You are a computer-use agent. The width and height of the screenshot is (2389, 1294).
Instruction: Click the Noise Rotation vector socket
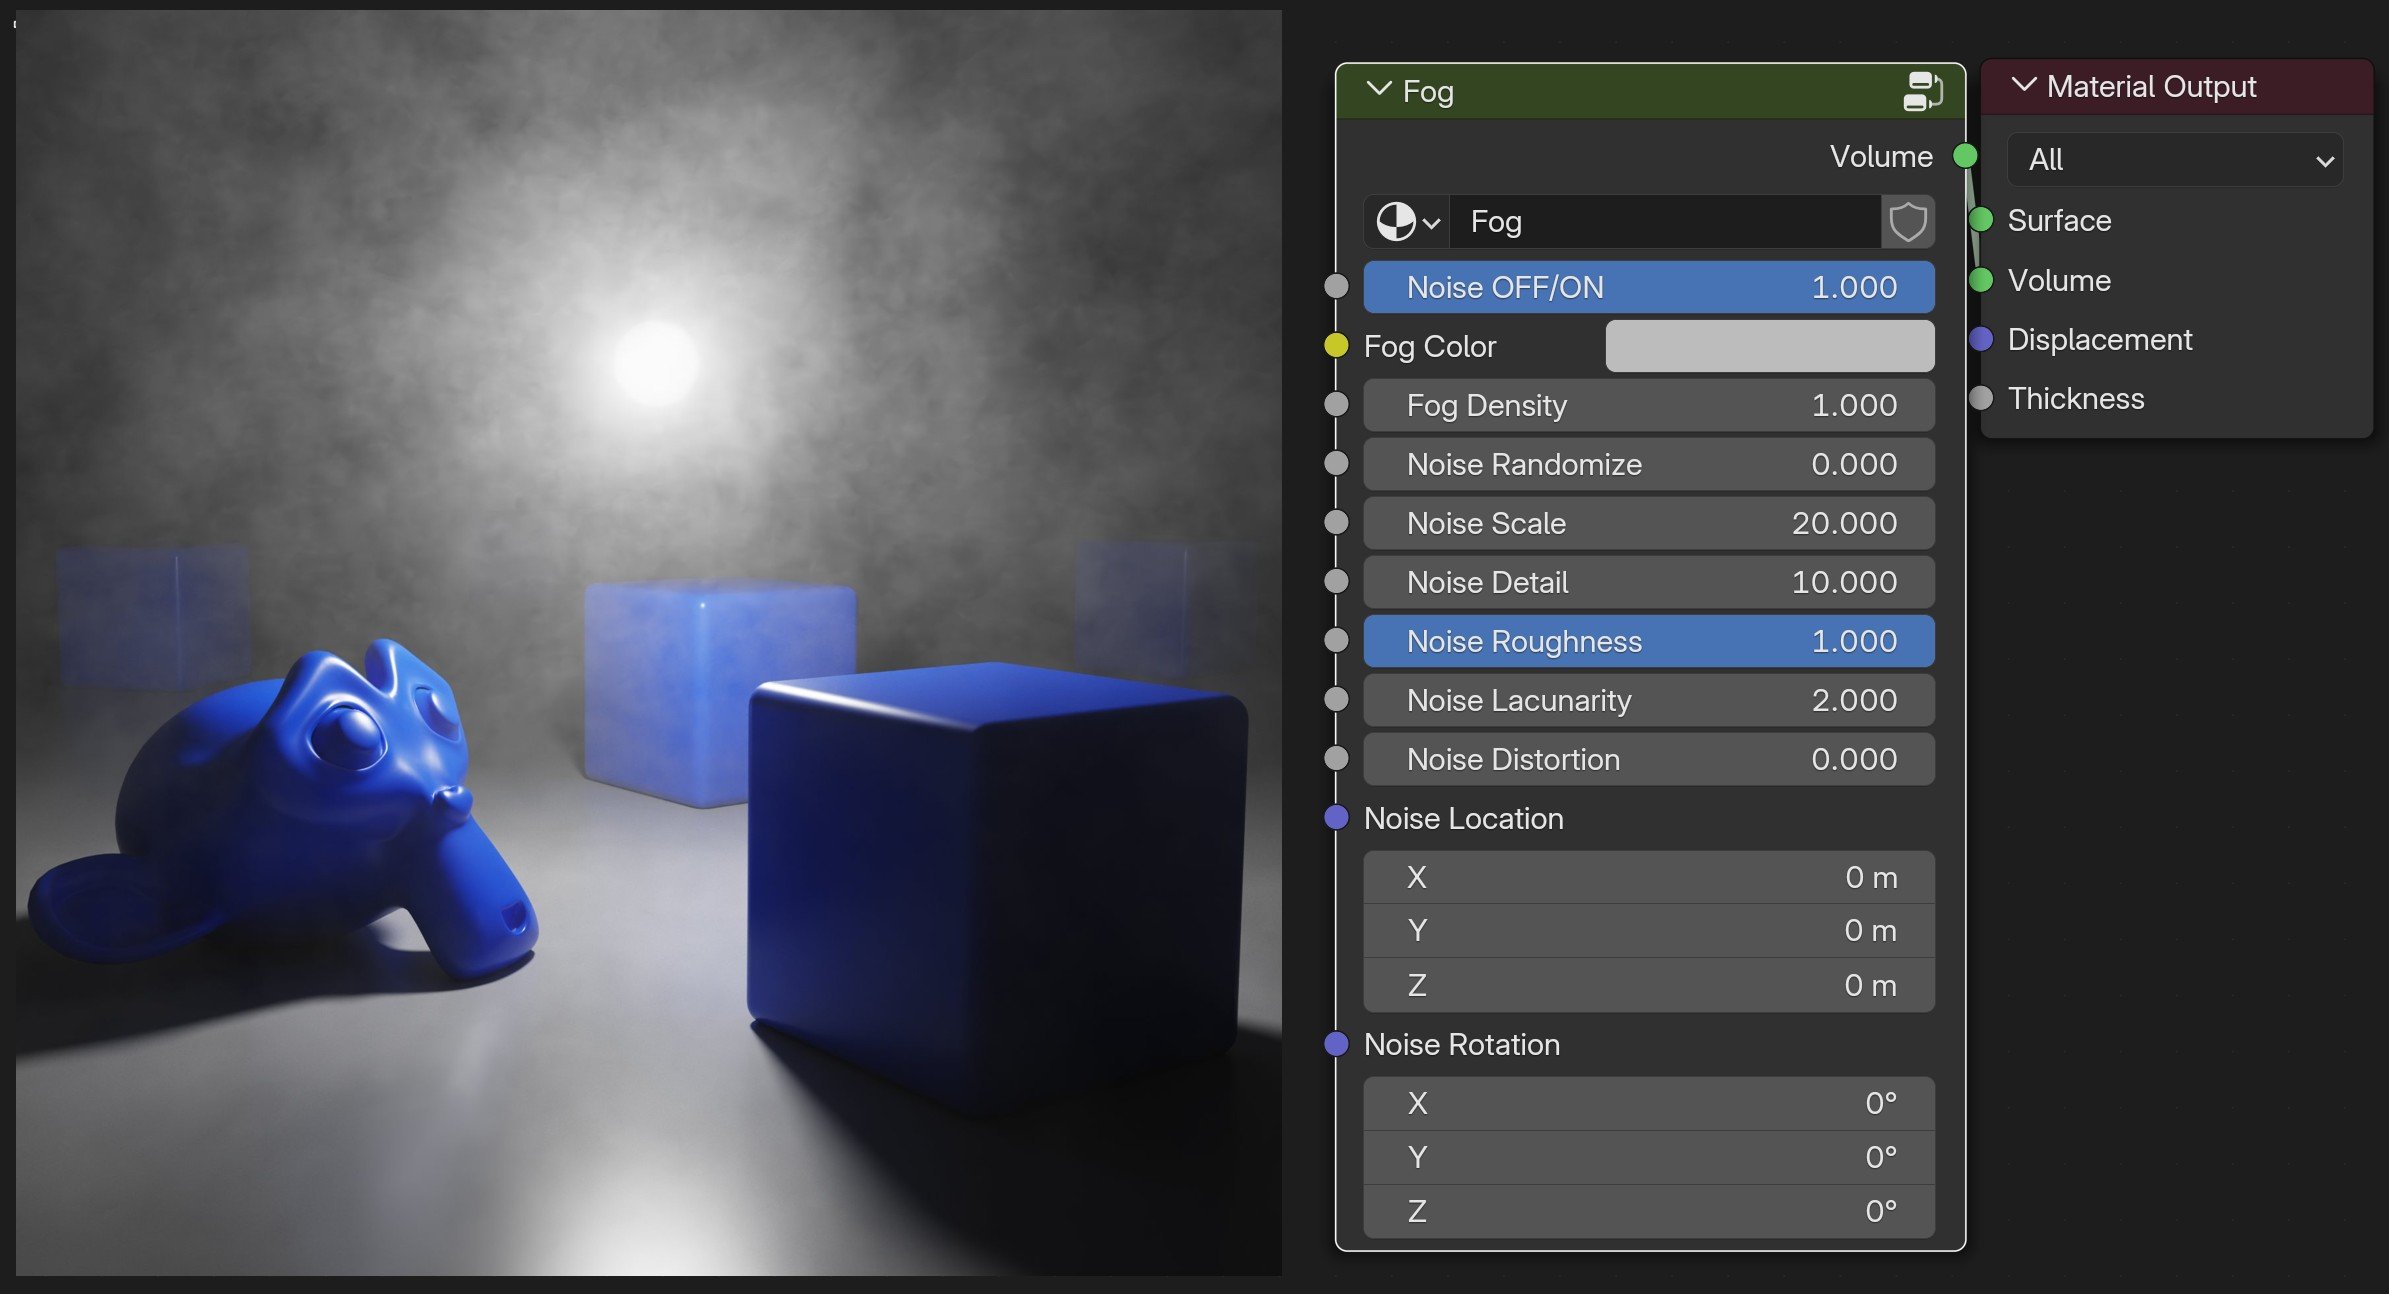1336,1044
